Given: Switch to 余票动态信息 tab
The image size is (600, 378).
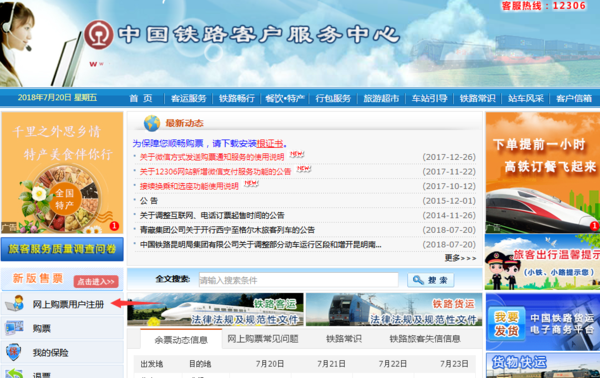Looking at the screenshot, I should (x=181, y=339).
